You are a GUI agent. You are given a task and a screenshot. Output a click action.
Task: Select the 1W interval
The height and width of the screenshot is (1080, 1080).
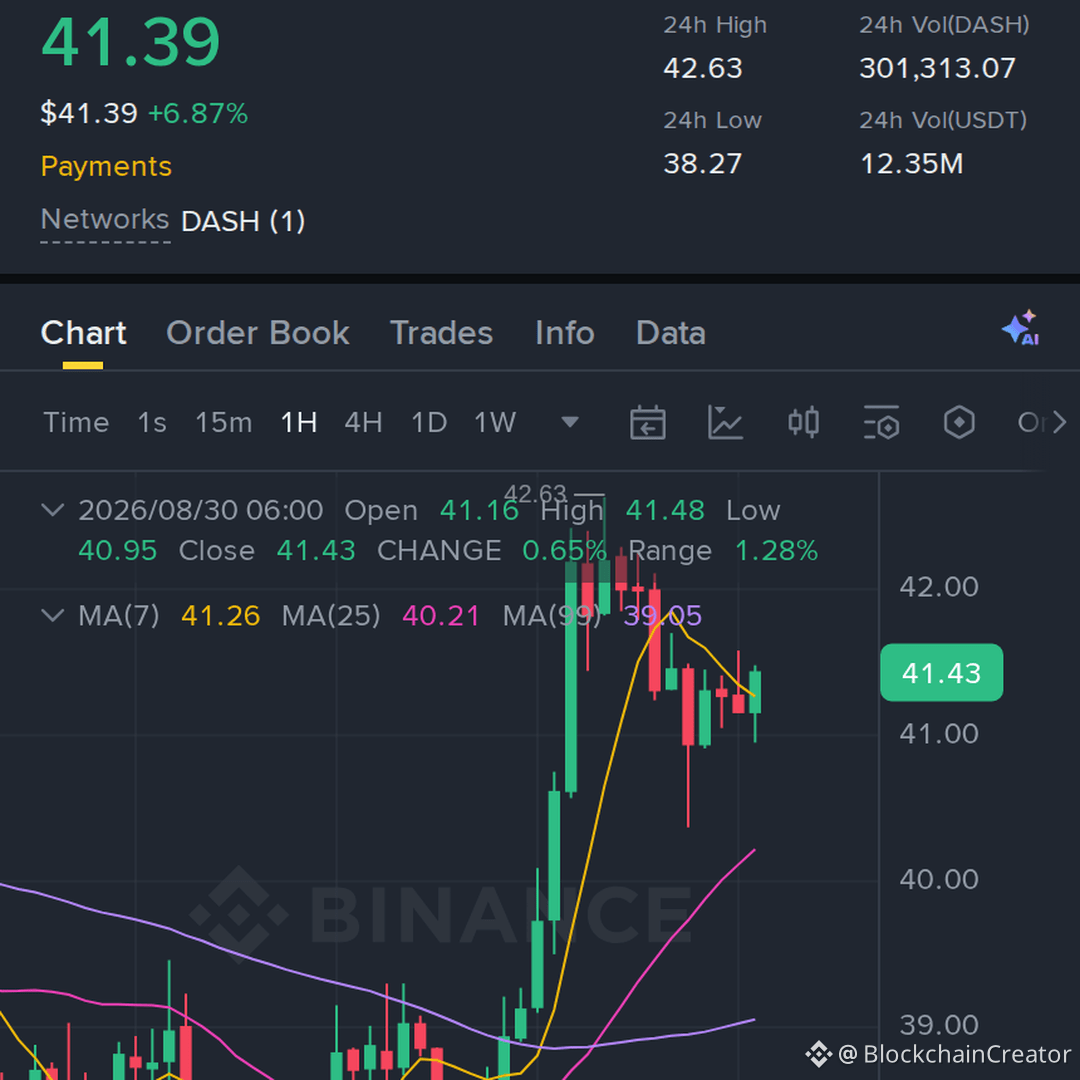pos(495,422)
